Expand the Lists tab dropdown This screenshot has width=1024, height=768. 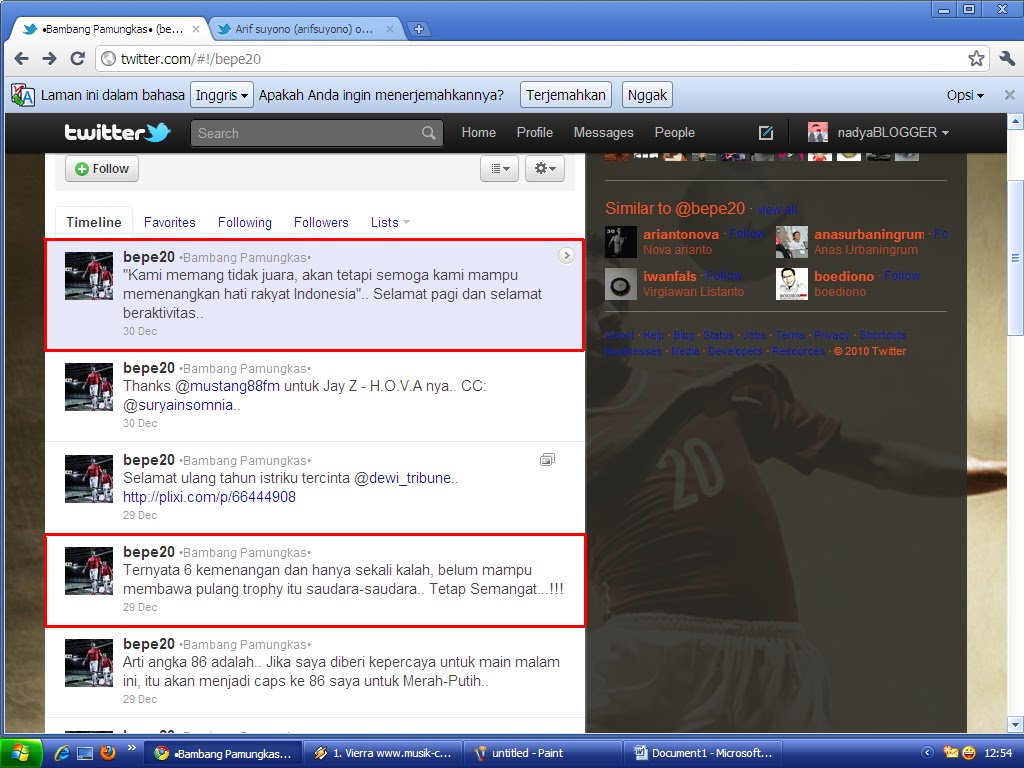[x=406, y=222]
